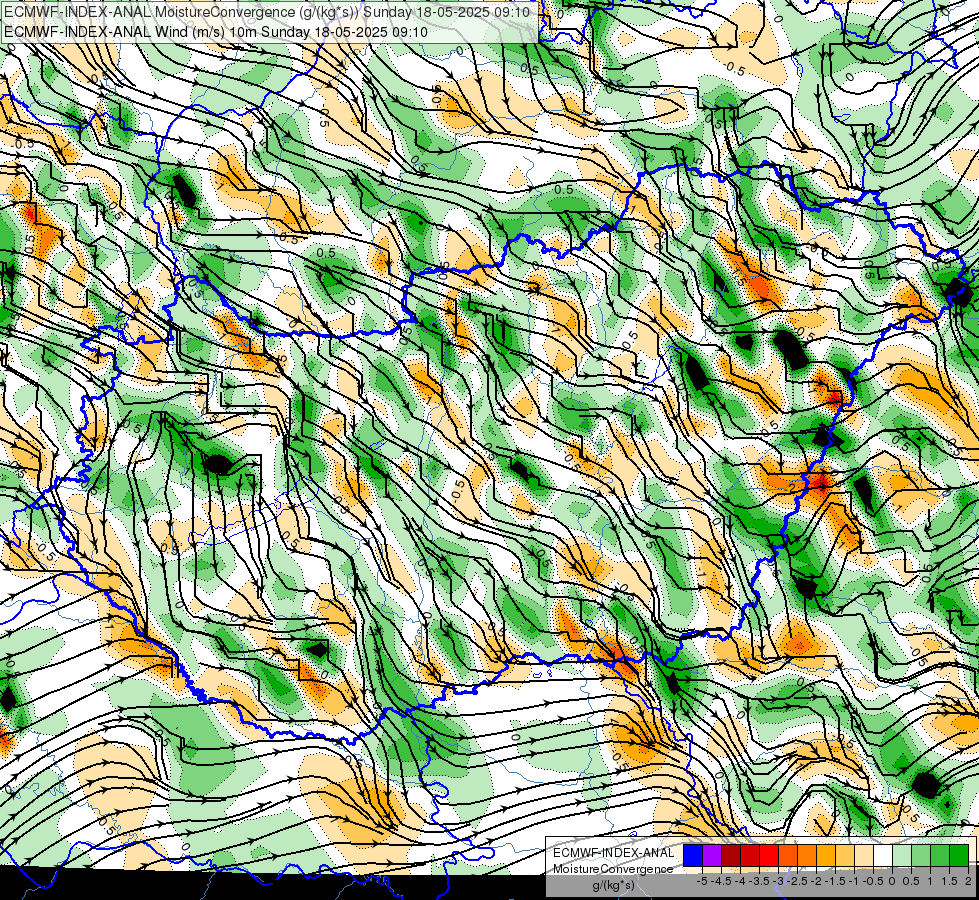Click the white legend swatch
The image size is (979, 900).
[883, 855]
